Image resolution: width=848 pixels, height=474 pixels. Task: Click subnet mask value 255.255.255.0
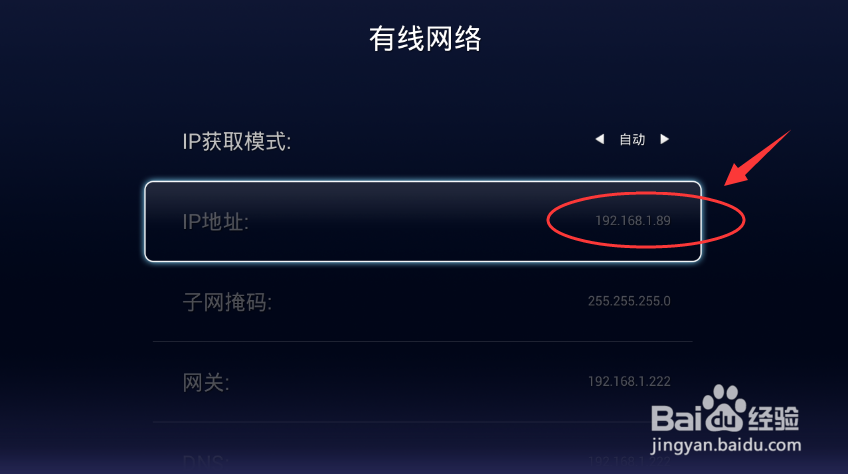coord(629,301)
